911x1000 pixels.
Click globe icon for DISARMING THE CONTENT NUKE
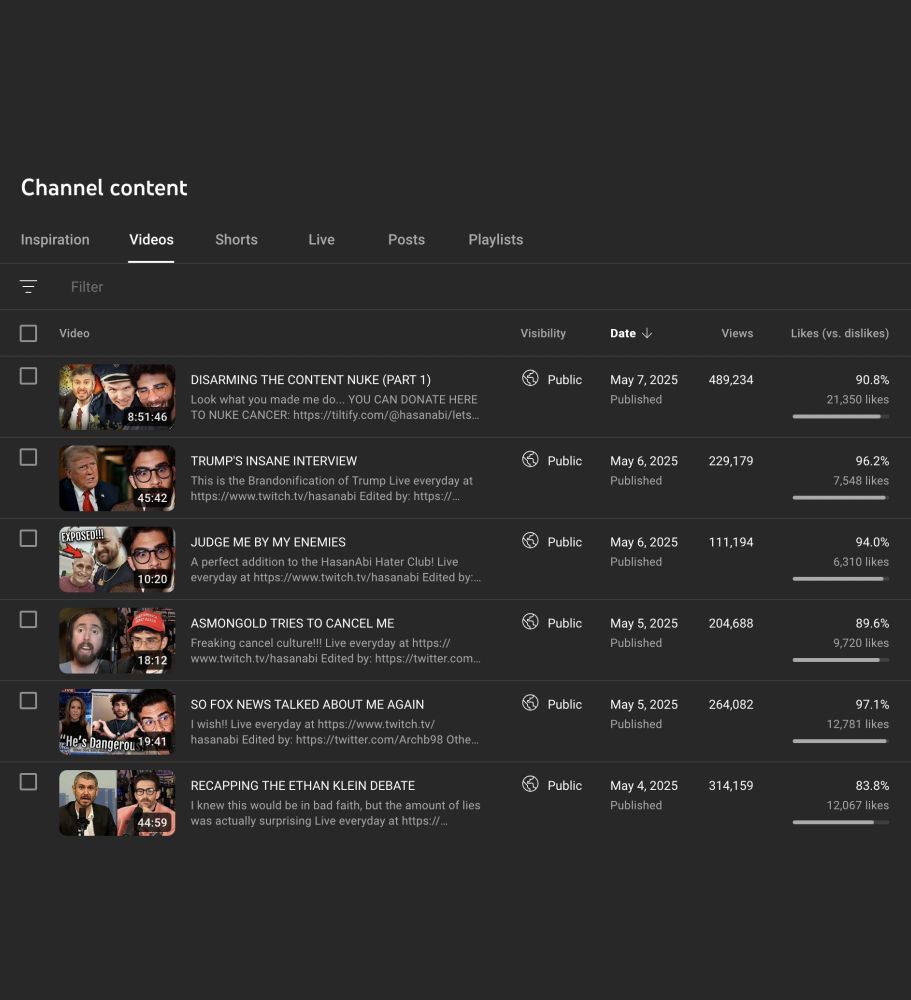pos(530,378)
